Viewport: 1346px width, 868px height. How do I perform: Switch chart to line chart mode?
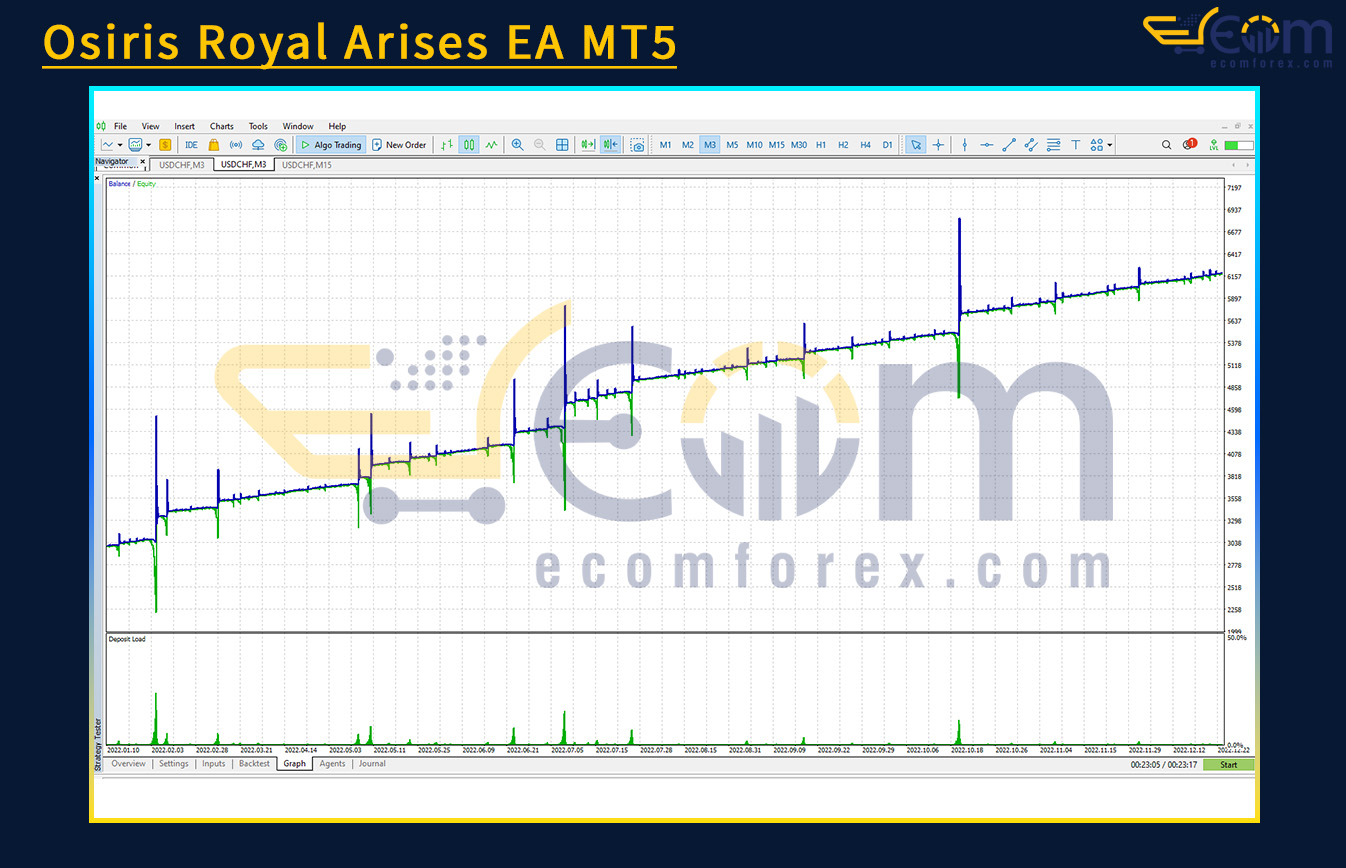click(x=491, y=145)
